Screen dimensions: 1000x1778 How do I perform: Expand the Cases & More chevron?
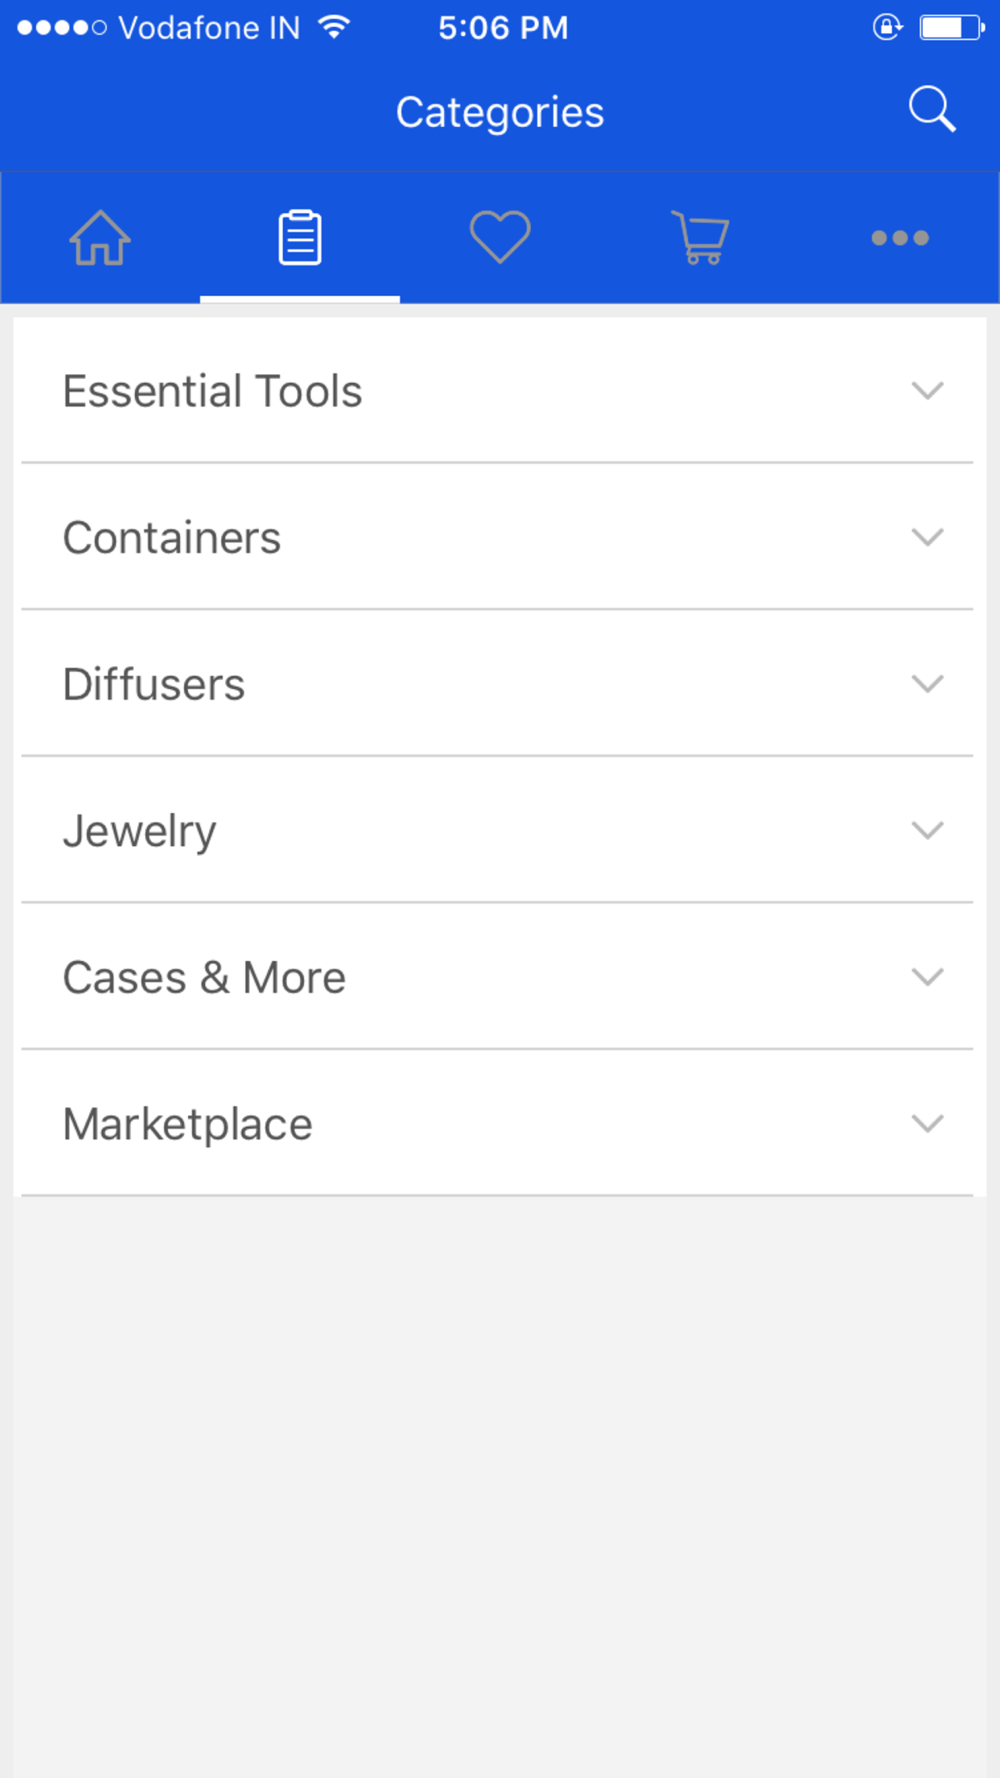point(928,977)
